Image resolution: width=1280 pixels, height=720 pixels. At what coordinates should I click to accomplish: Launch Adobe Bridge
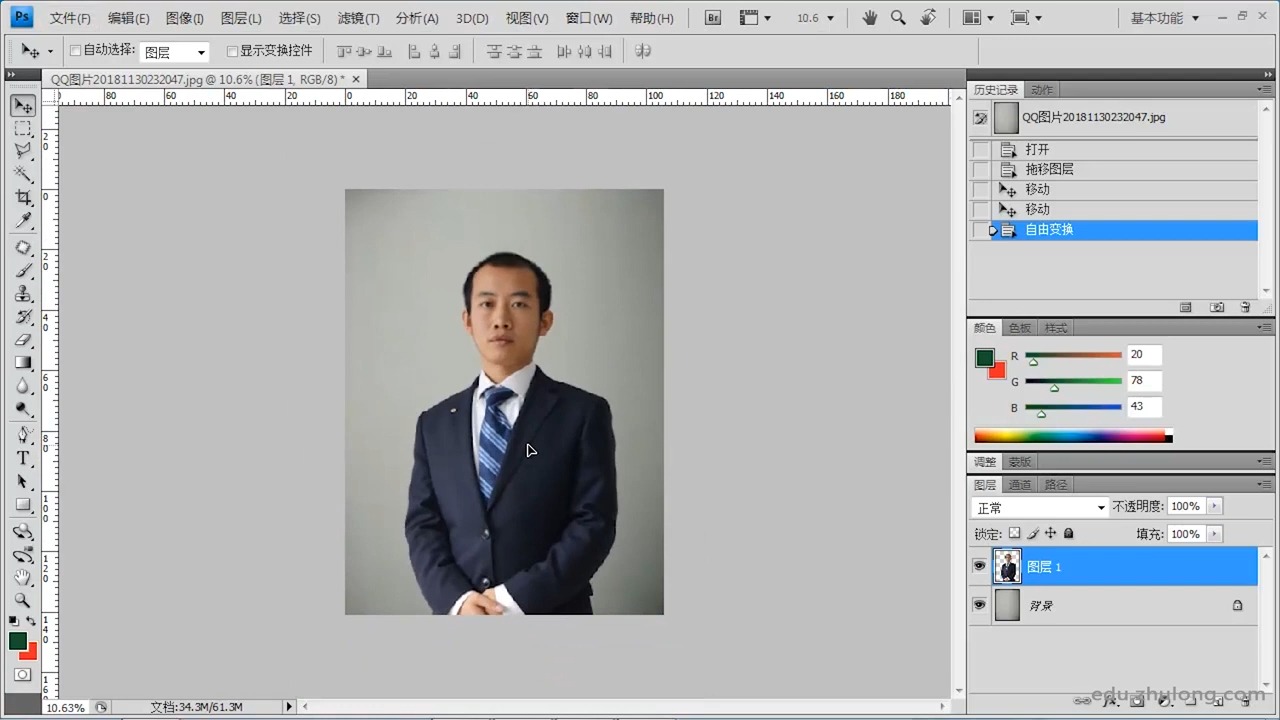click(713, 18)
